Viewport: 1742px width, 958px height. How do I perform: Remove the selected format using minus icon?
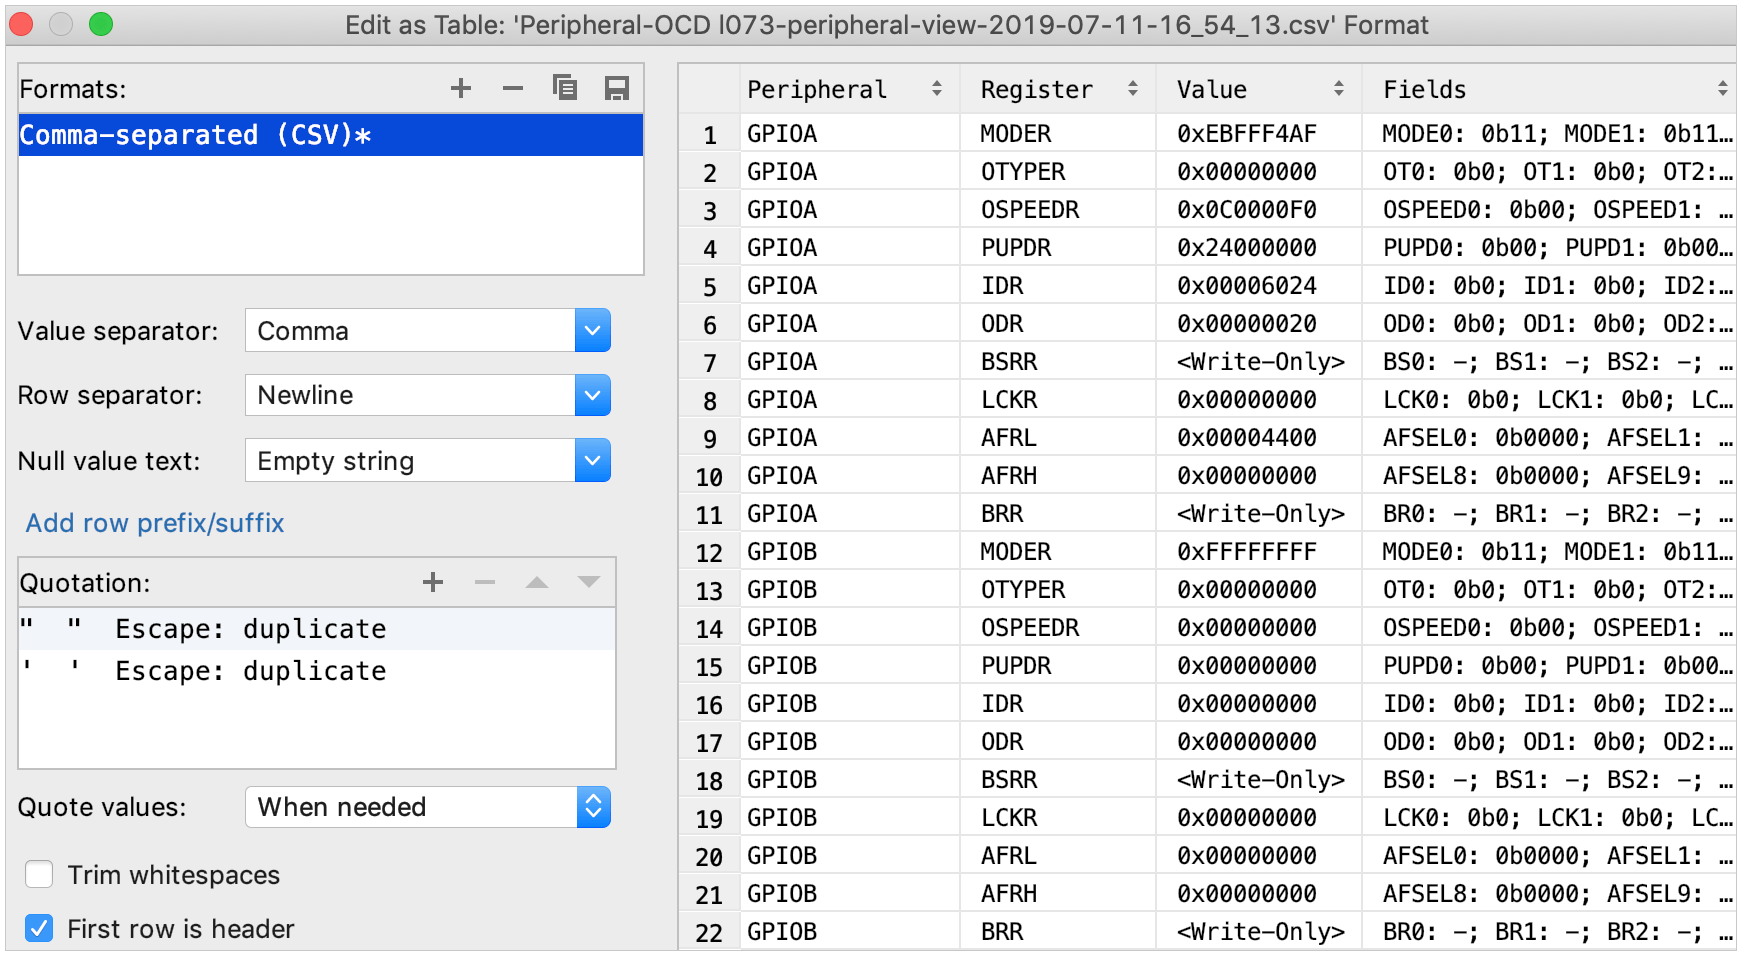(513, 88)
